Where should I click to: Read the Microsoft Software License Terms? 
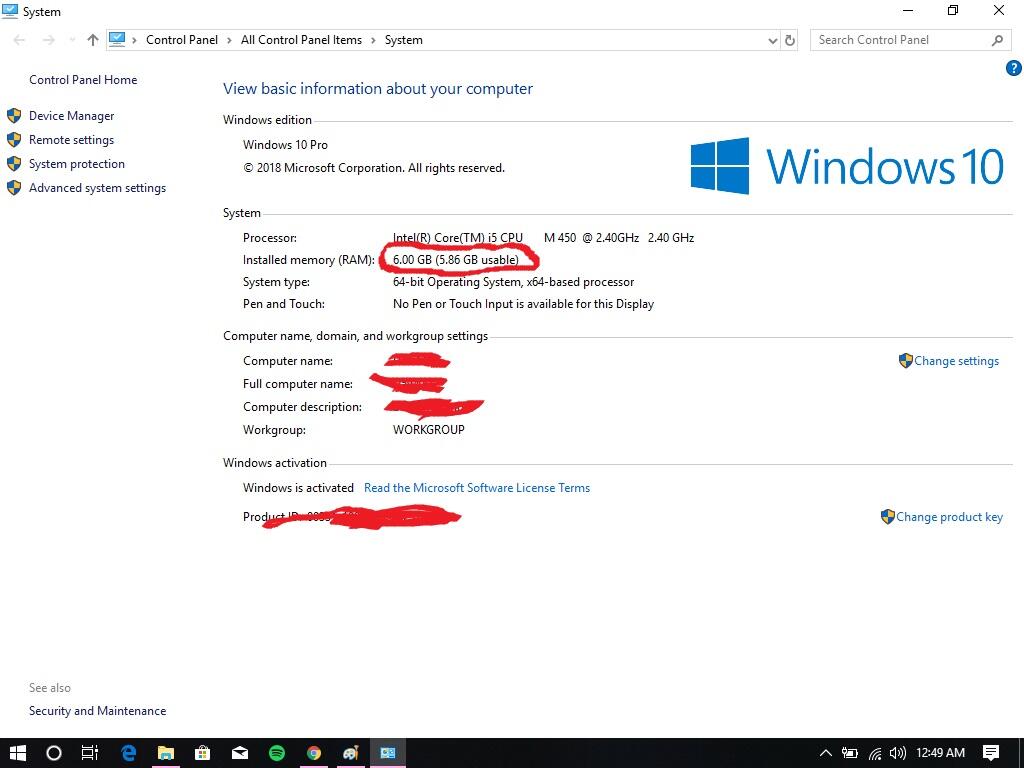click(x=477, y=488)
